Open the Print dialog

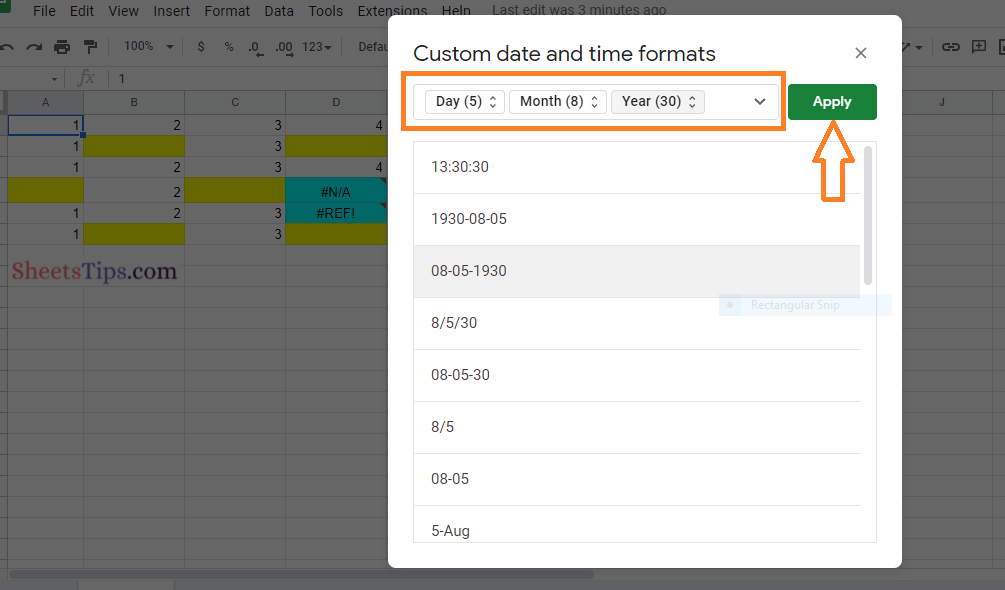[x=61, y=46]
